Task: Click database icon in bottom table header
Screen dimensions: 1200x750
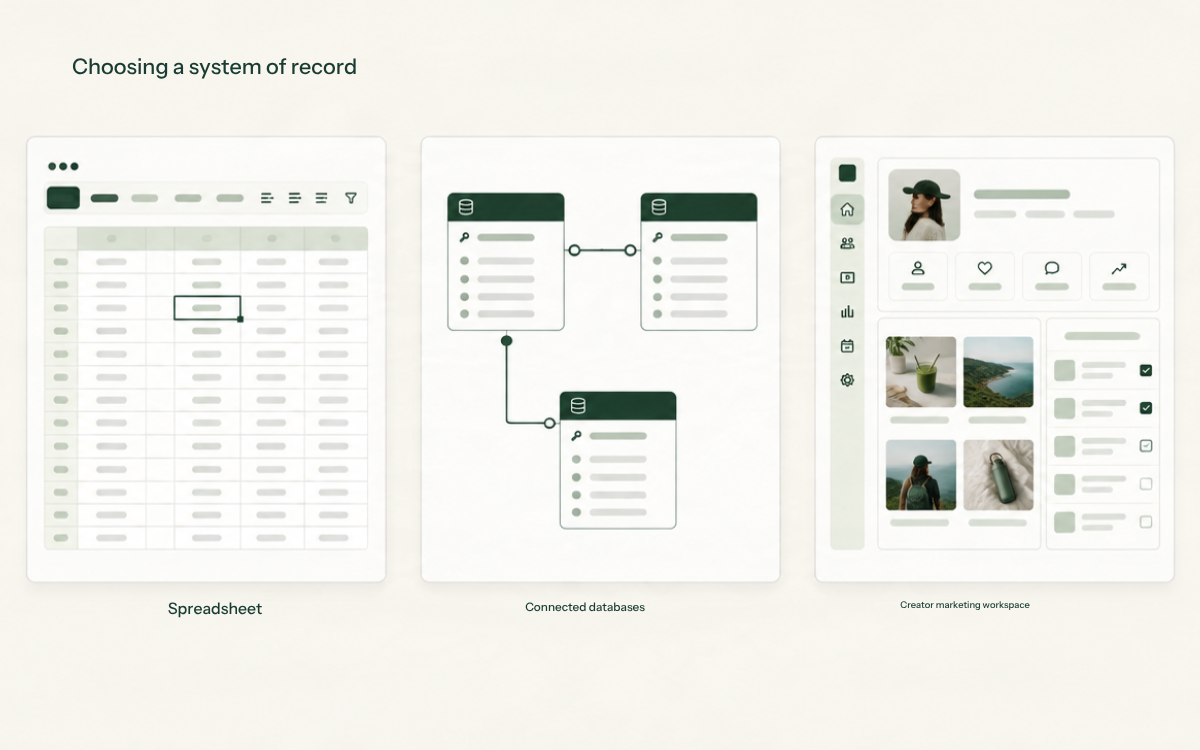Action: point(577,406)
